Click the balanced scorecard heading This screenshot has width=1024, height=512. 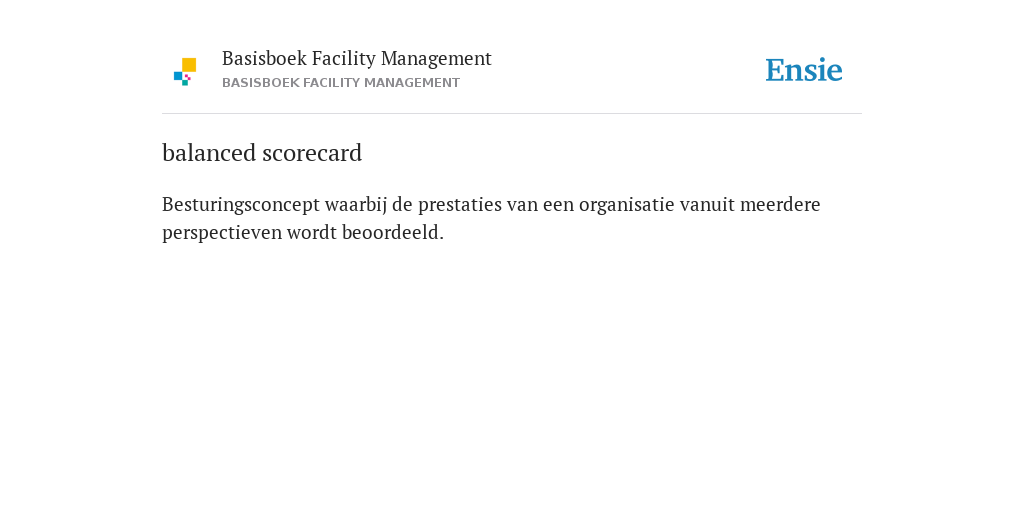(262, 153)
